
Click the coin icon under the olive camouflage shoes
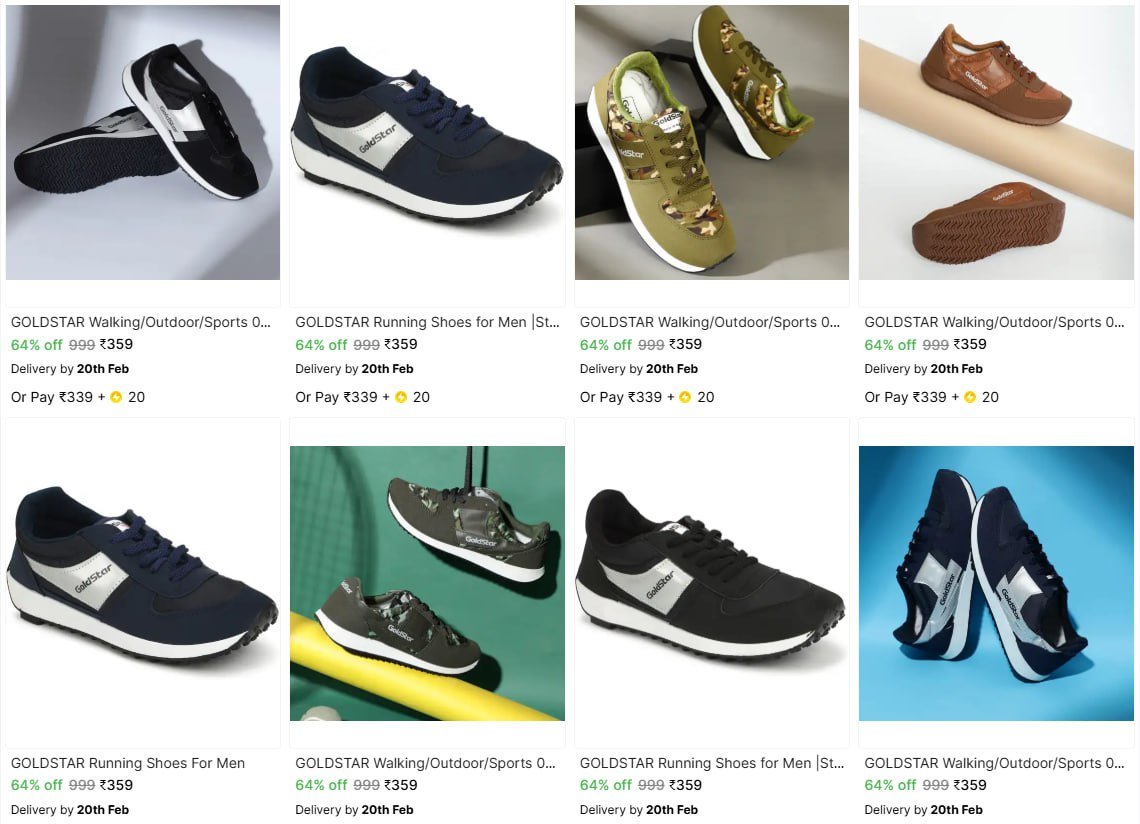point(685,397)
